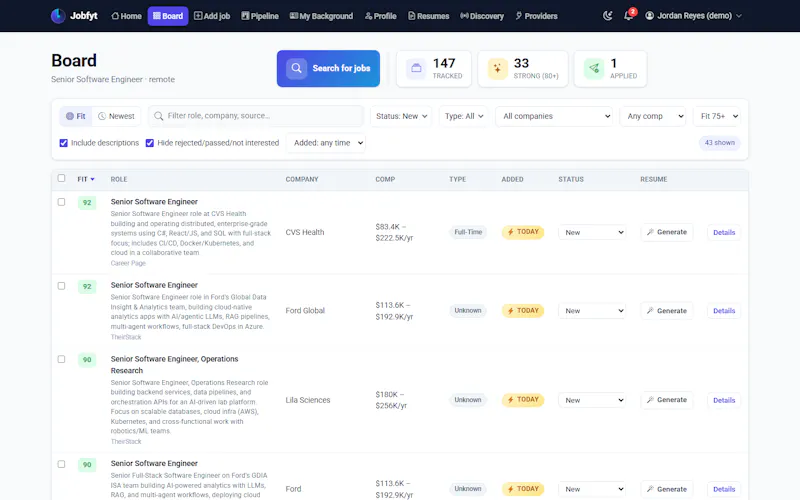Screen dimensions: 800x500
Task: Click the Jobfyt logo icon
Action: (x=58, y=16)
